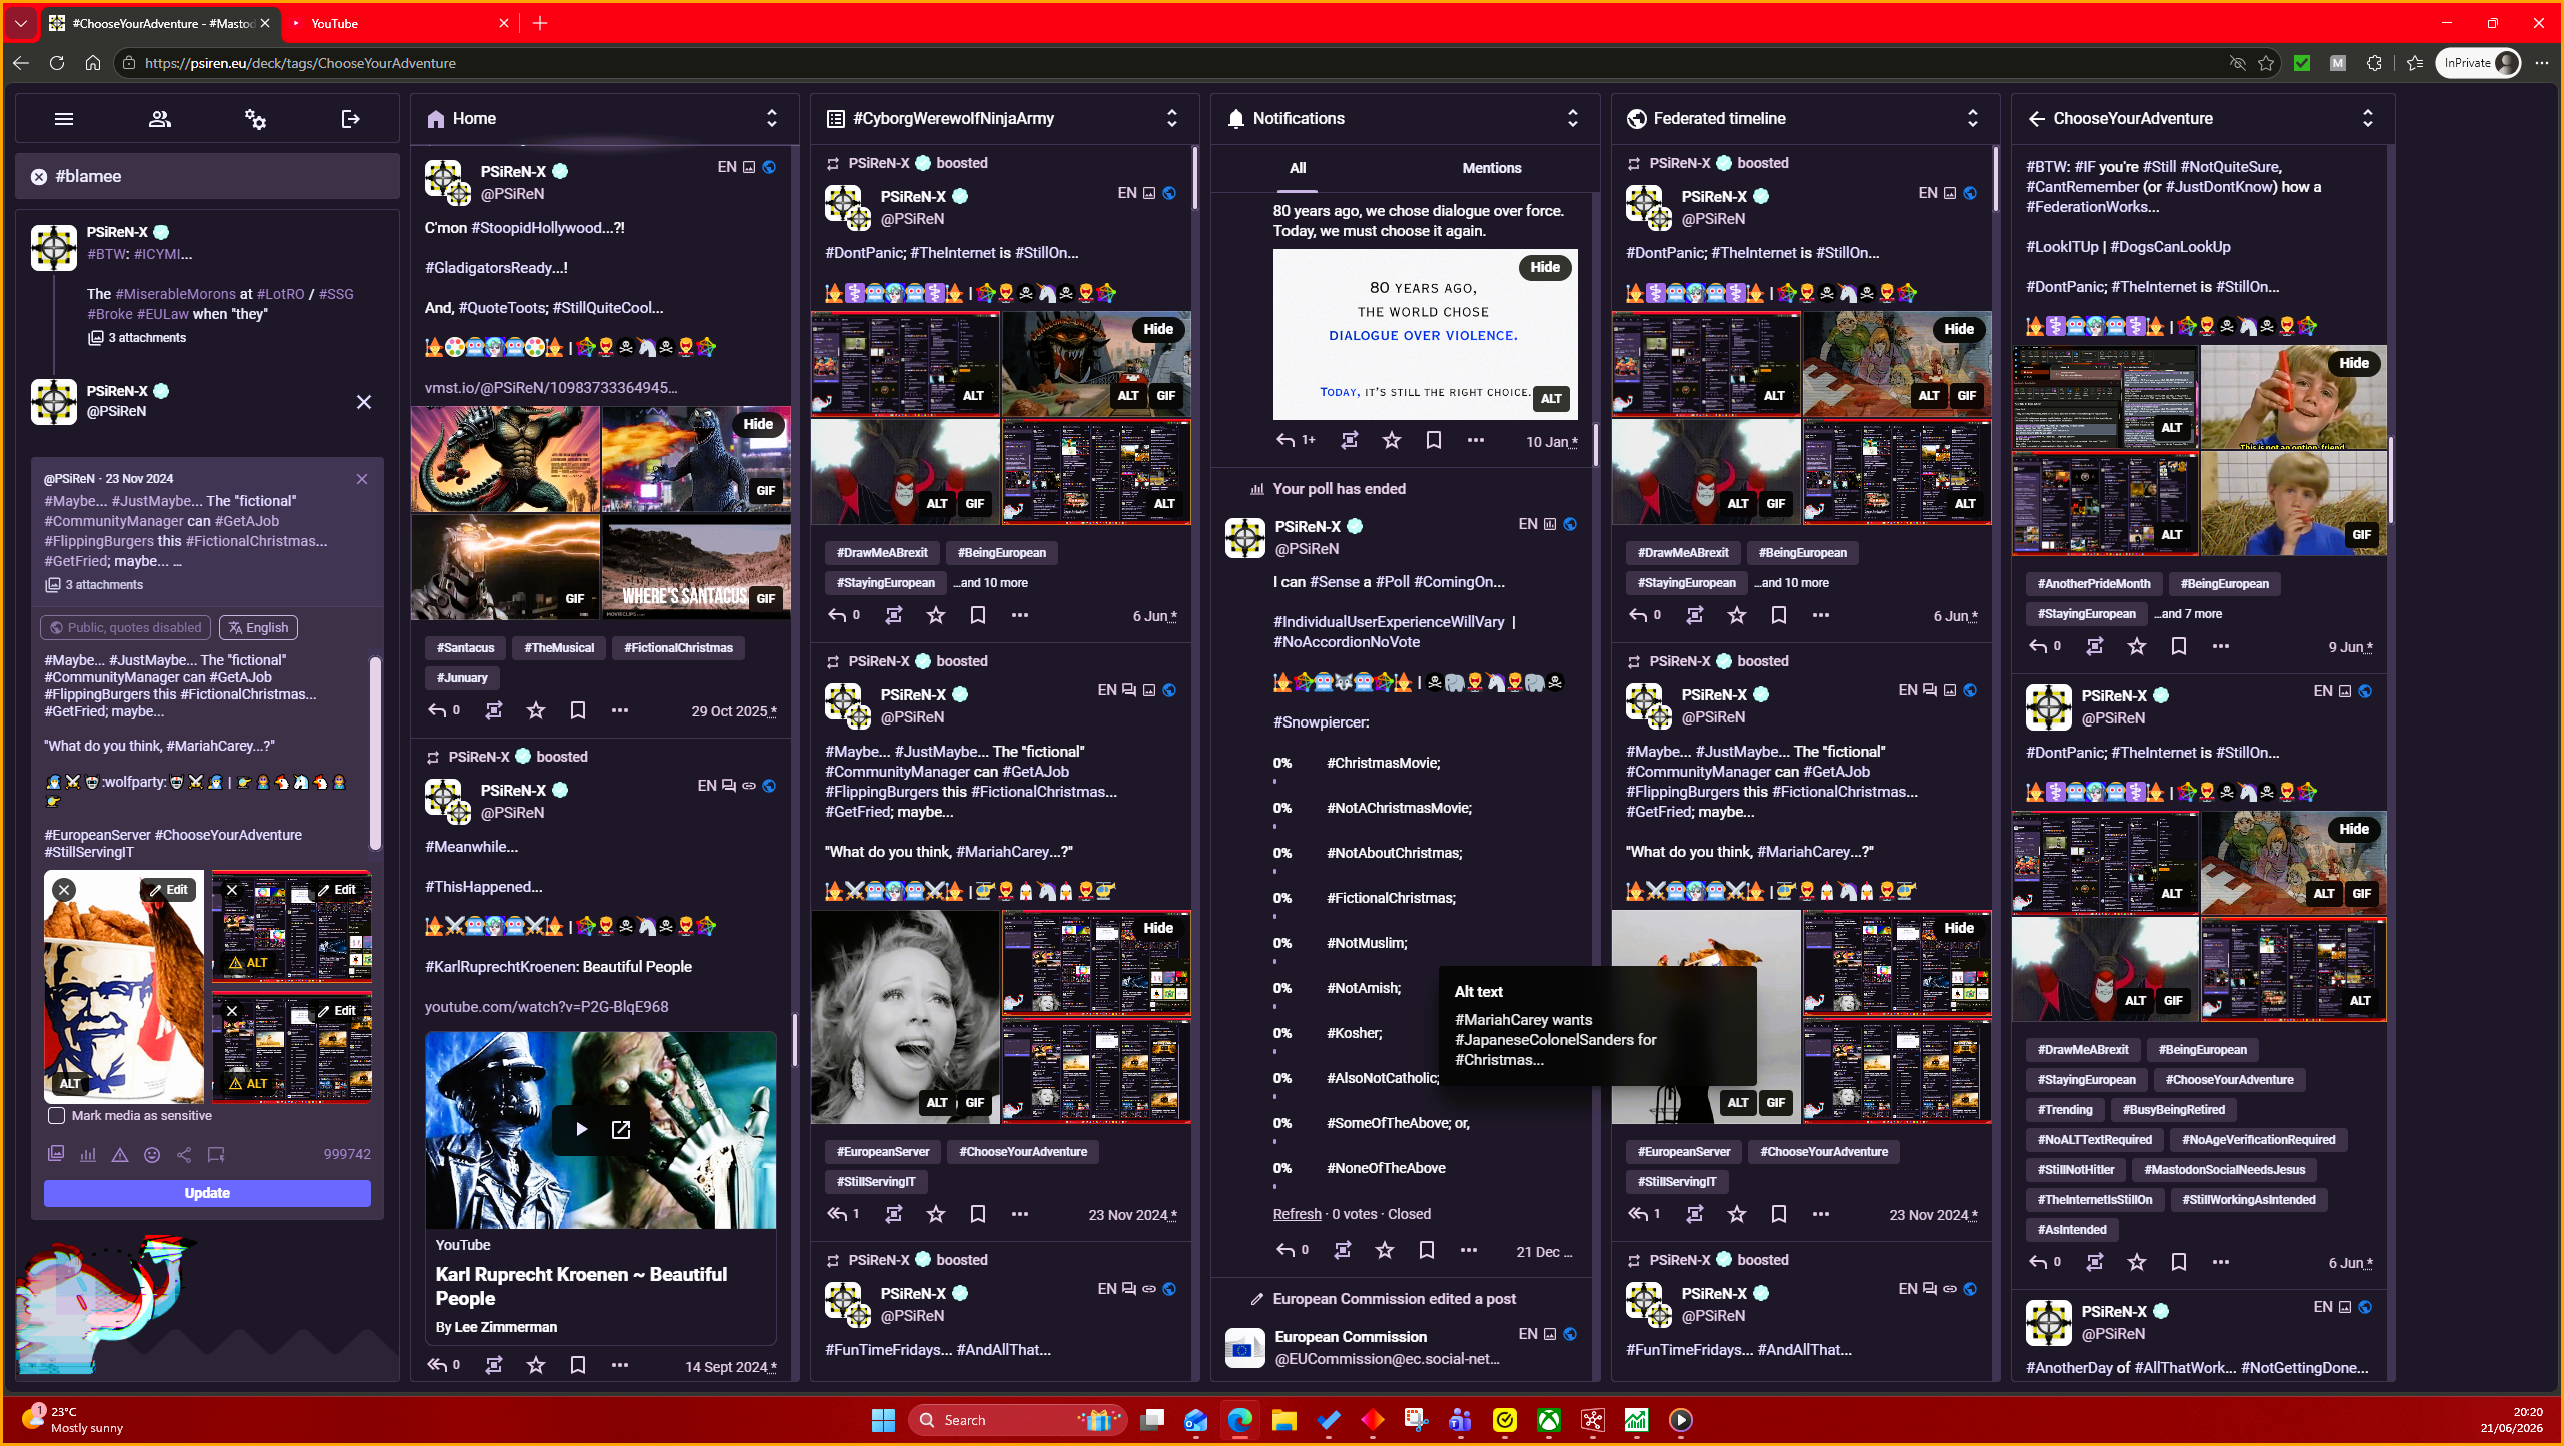
Task: Insert emoji with the smiley icon
Action: point(152,1154)
